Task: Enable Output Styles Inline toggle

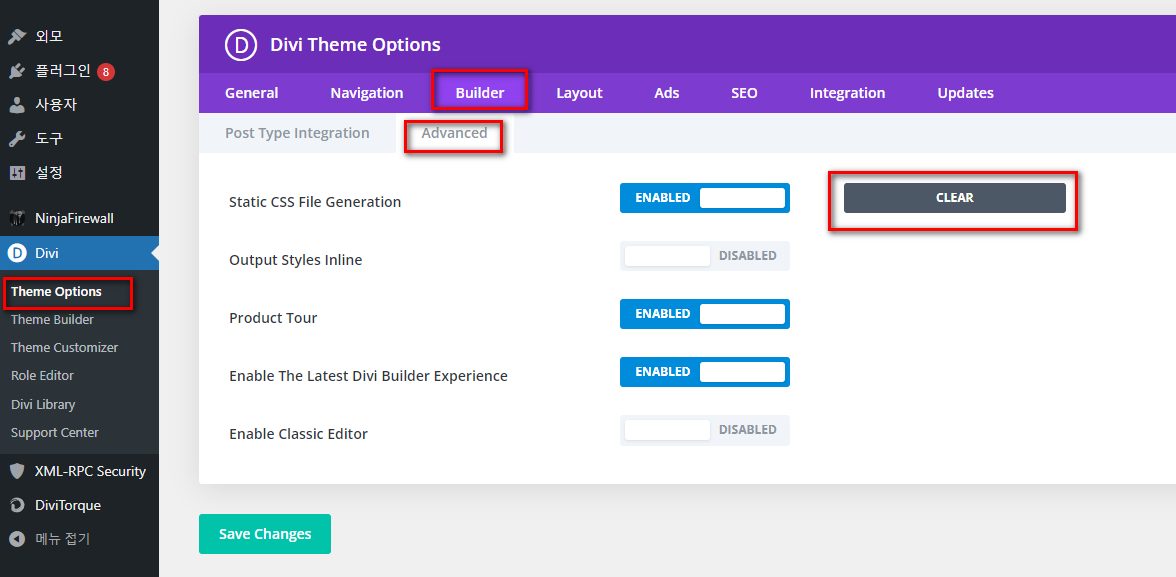Action: [704, 256]
